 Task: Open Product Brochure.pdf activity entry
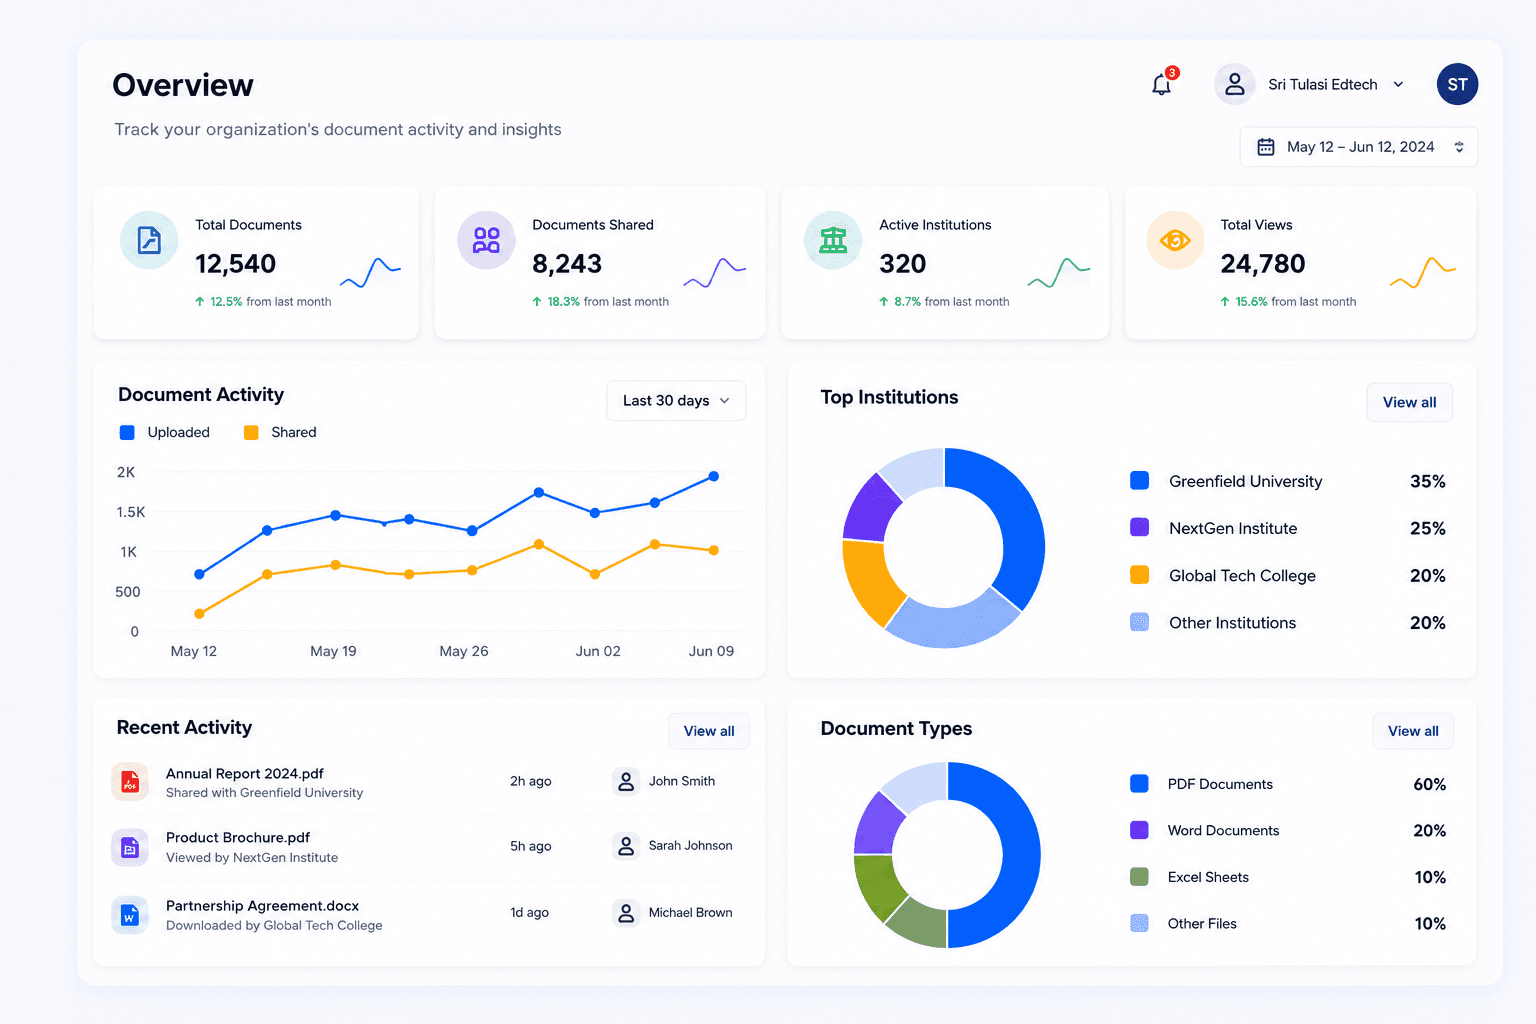tap(429, 847)
